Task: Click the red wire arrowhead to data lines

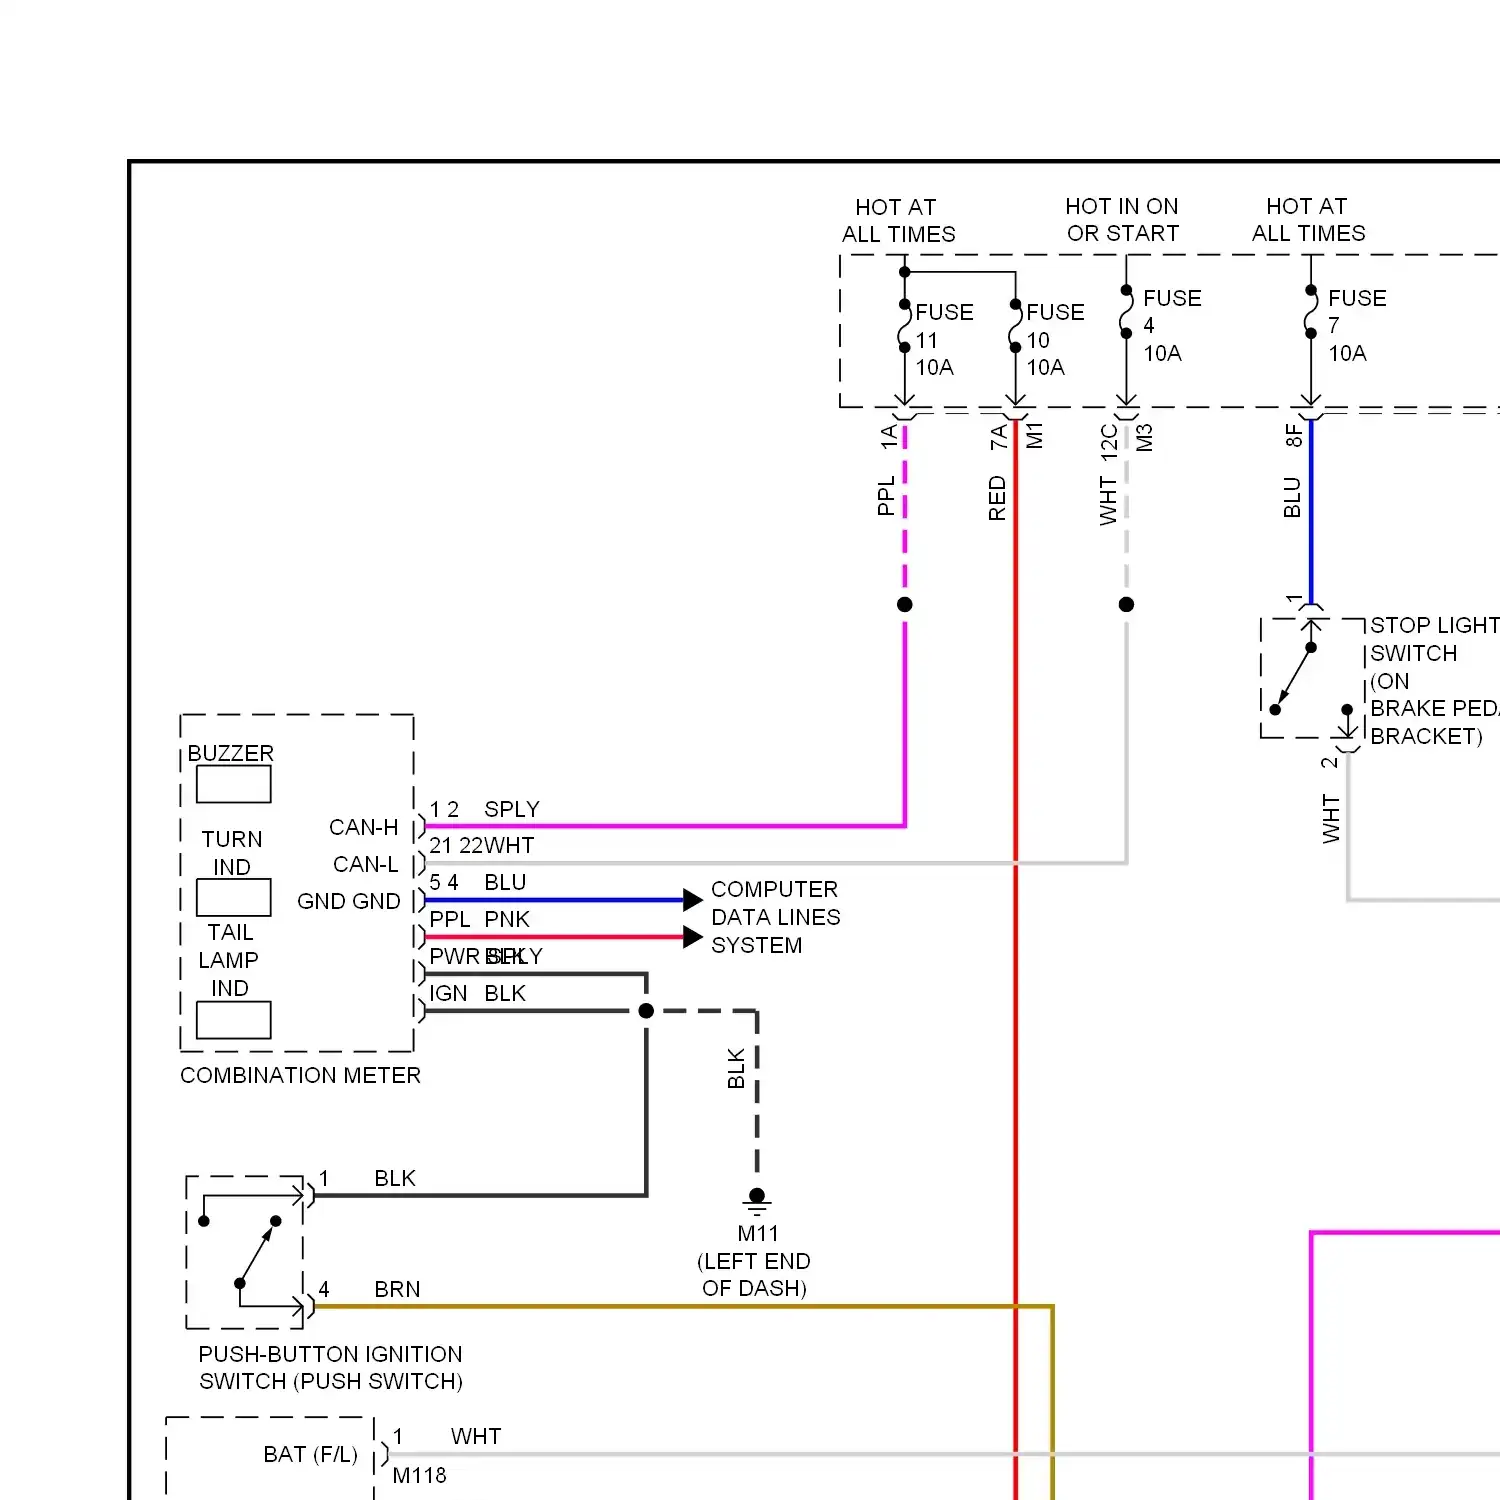Action: (x=692, y=937)
